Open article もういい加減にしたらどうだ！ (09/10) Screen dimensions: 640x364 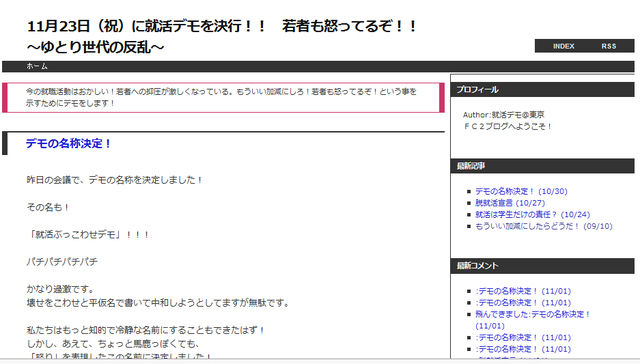coord(544,226)
